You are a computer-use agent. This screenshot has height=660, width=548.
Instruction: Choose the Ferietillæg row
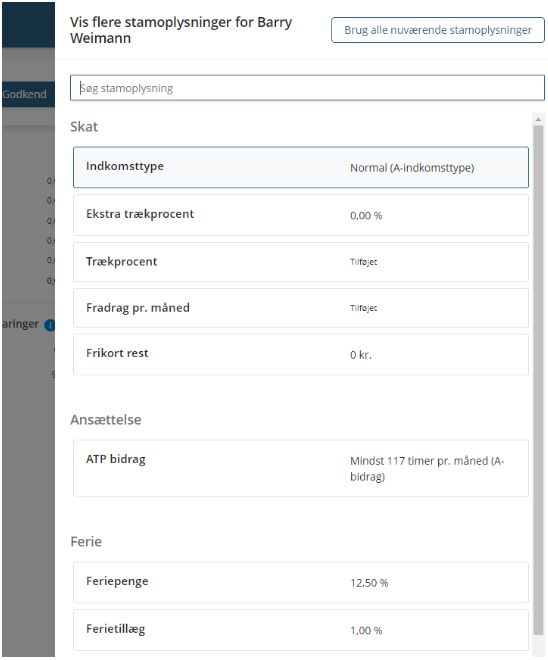pos(301,630)
